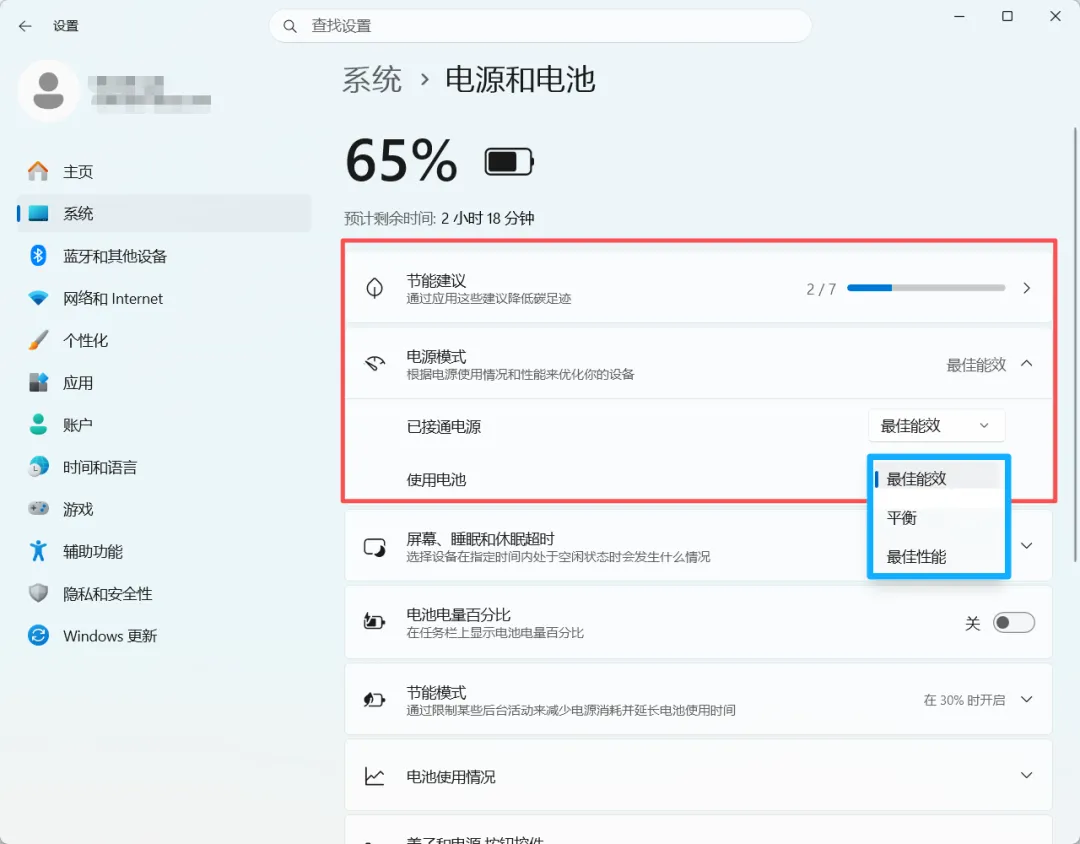Image resolution: width=1080 pixels, height=844 pixels.
Task: Click the Accounts person icon
Action: click(39, 424)
